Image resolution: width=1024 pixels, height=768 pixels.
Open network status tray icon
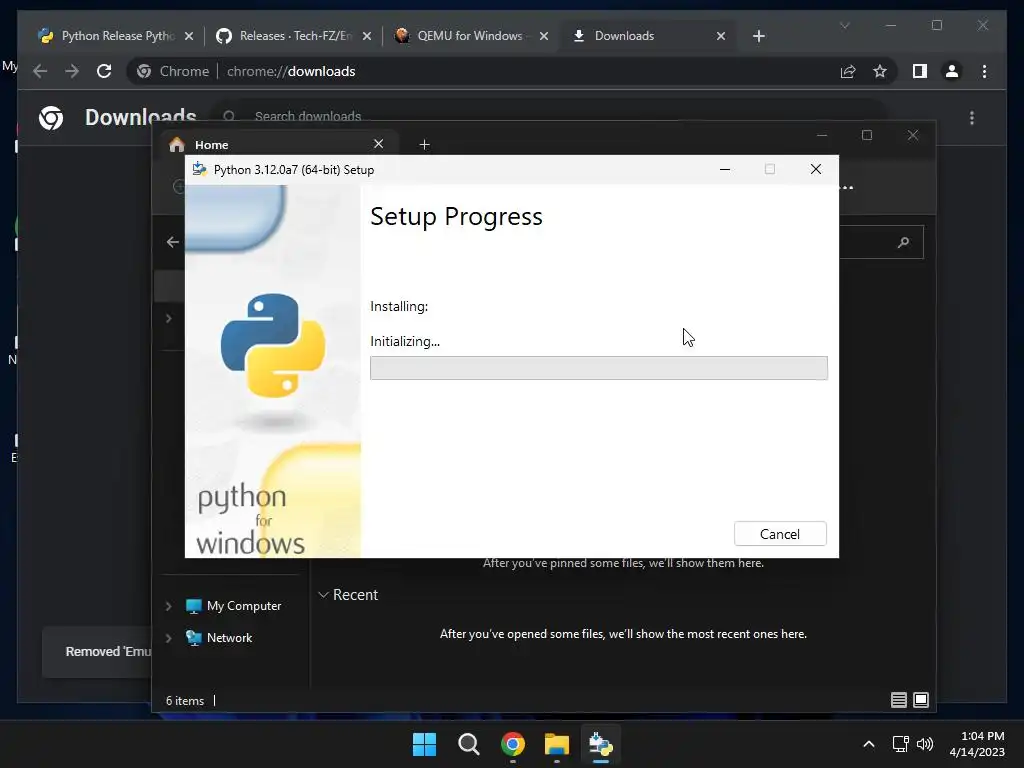point(901,744)
